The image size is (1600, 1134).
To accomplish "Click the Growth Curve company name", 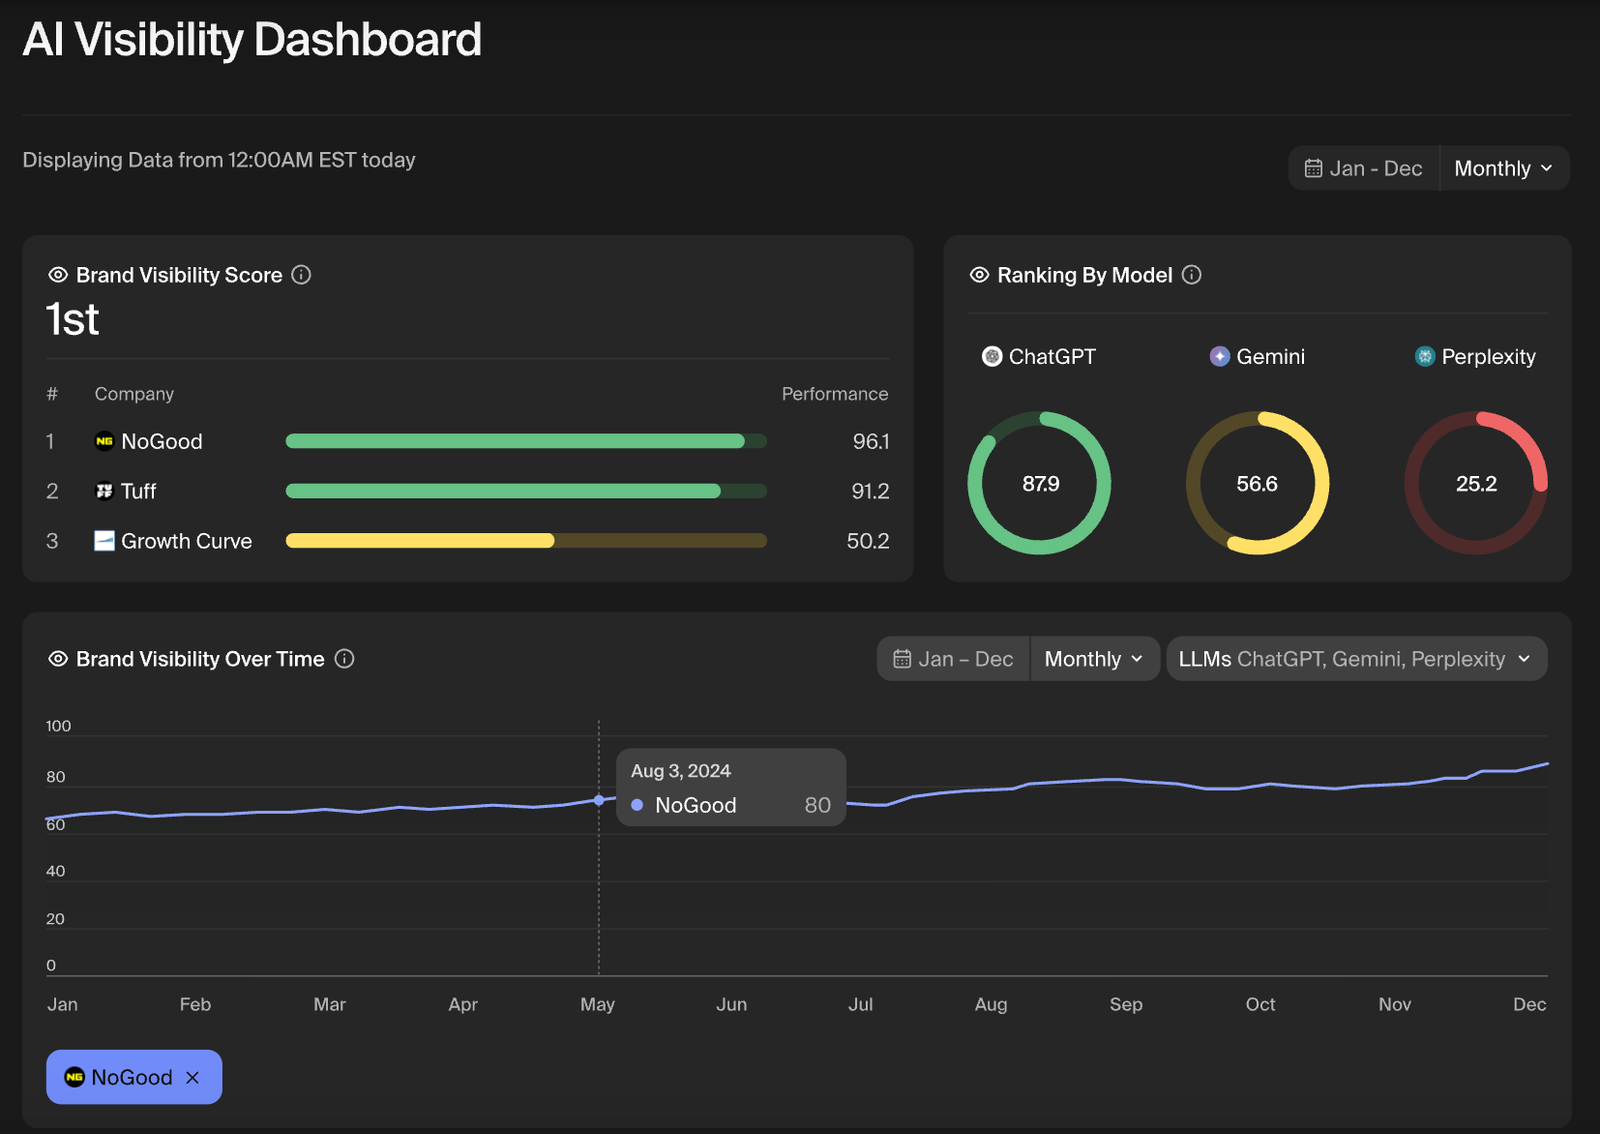I will (x=186, y=541).
